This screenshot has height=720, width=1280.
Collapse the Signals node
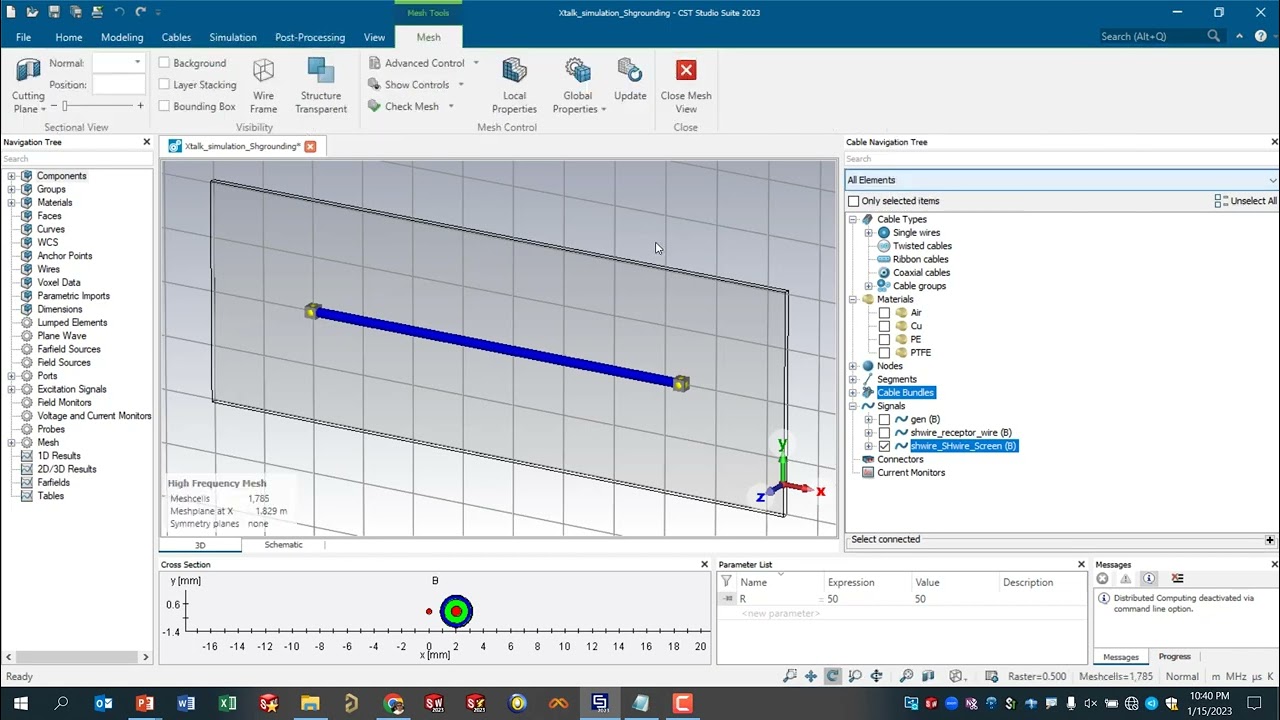click(853, 406)
